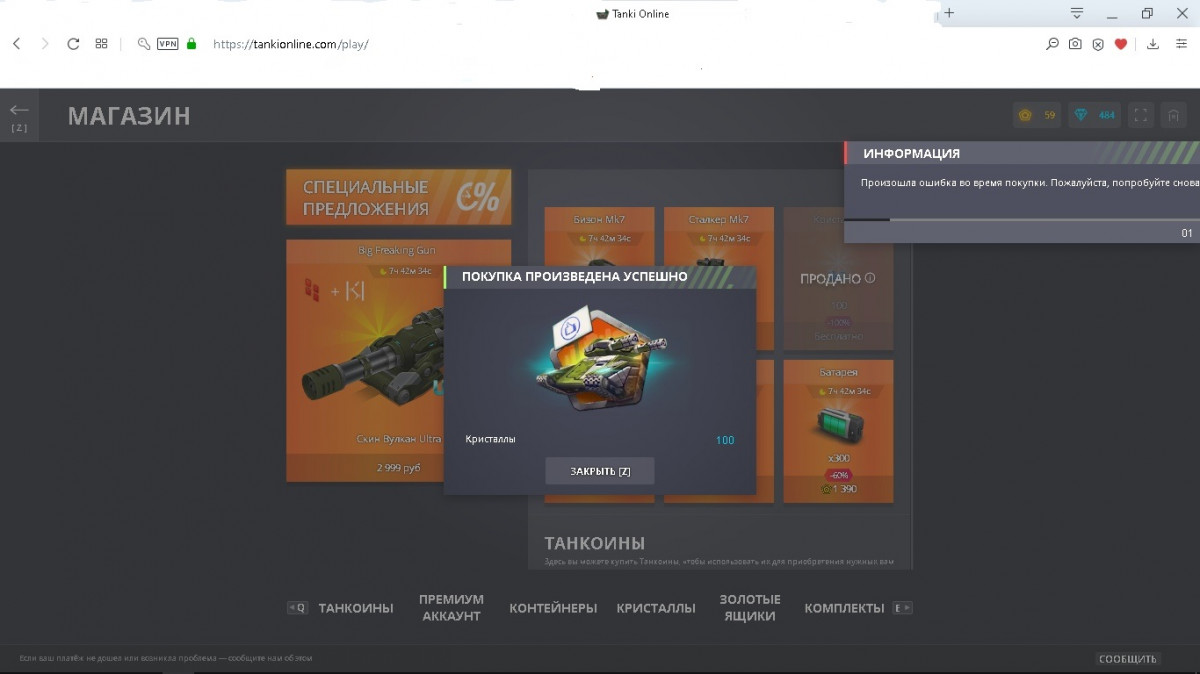
Task: Click the 100 crystals amount
Action: (725, 440)
